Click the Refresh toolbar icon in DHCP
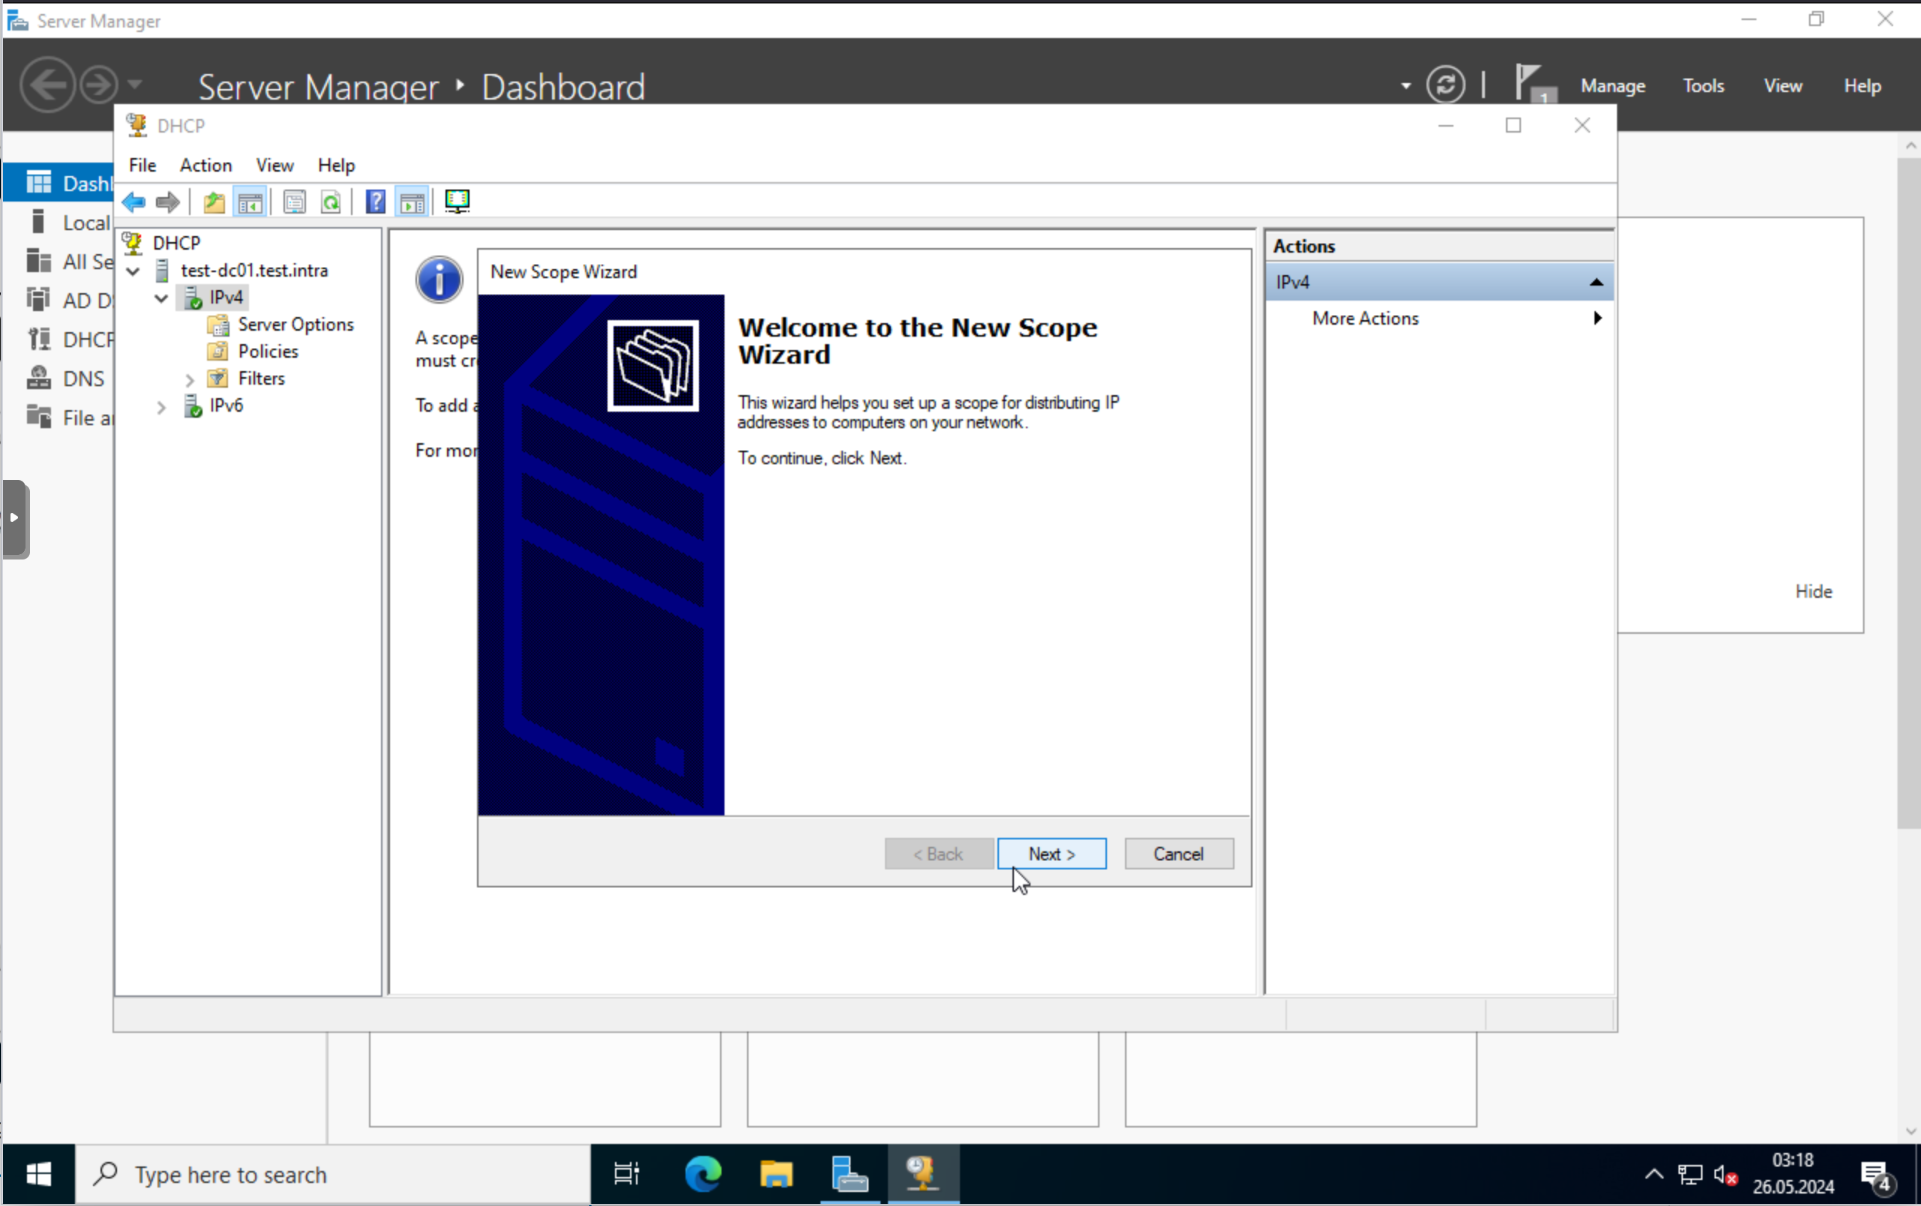Screen dimensions: 1921x1206 (x=331, y=202)
